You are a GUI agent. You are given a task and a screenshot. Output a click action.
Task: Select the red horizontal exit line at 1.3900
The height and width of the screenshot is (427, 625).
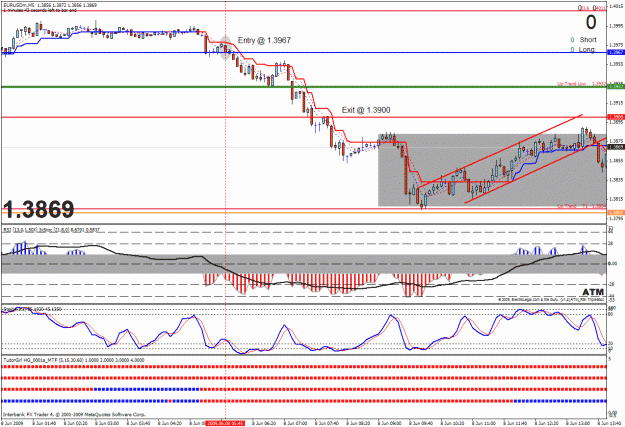coord(303,117)
